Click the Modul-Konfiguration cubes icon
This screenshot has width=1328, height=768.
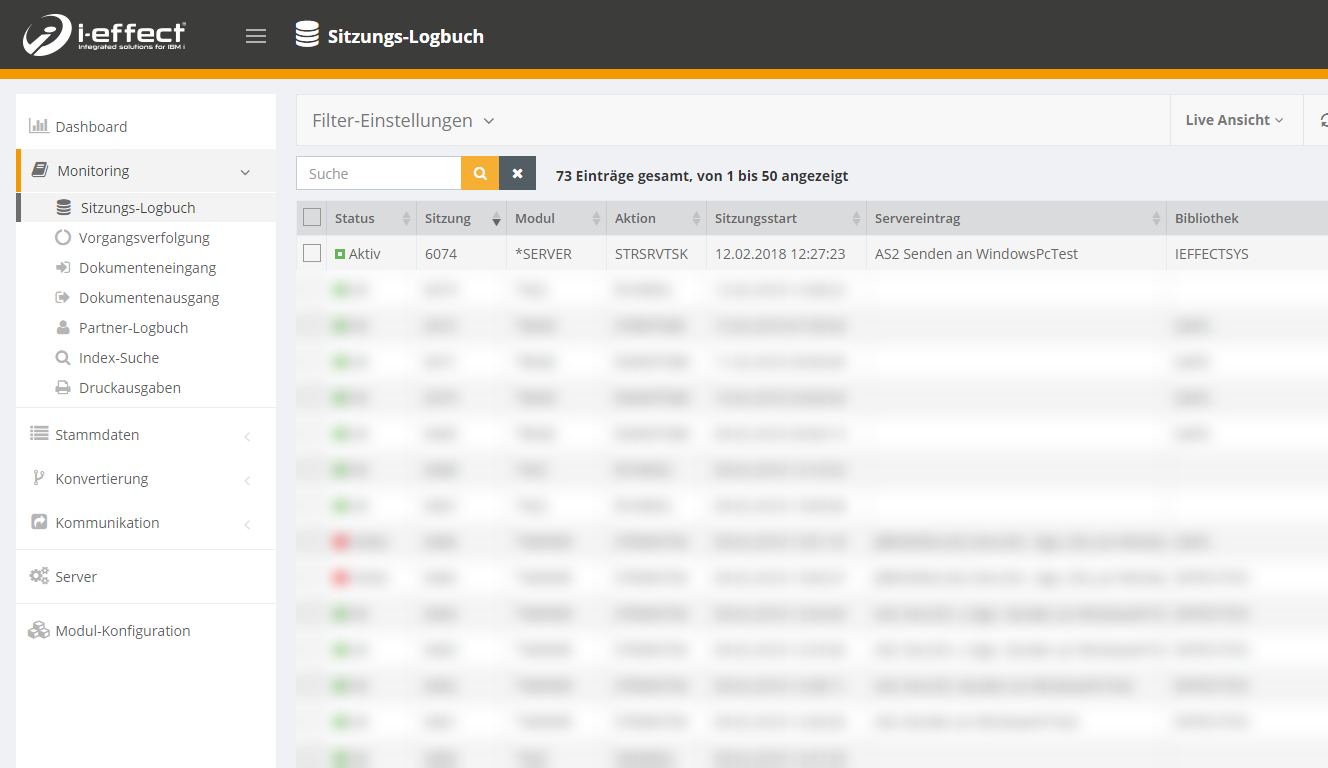(x=39, y=630)
